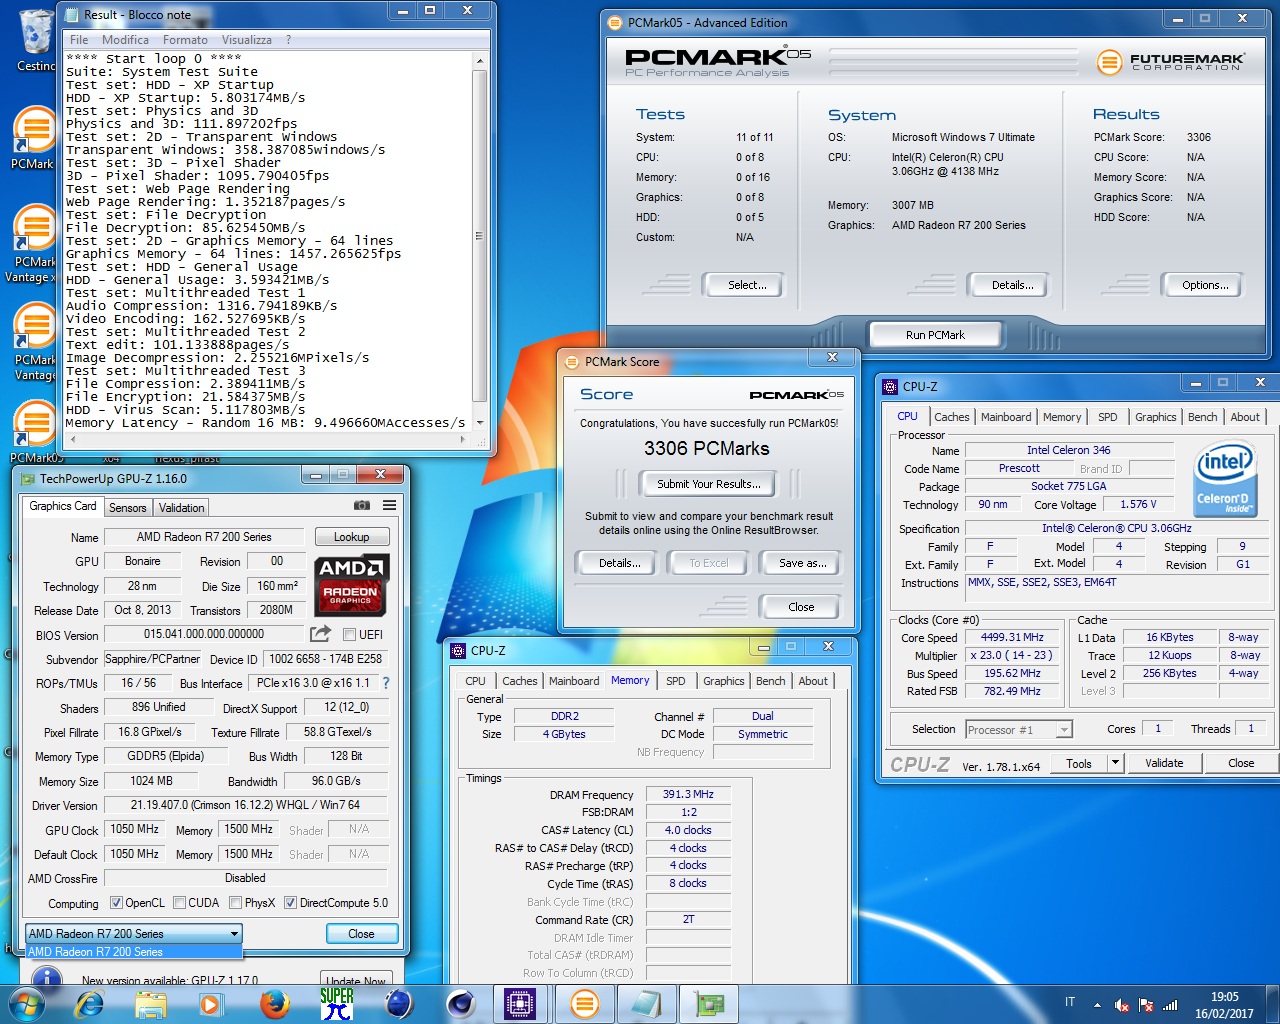
Task: Open the PCMark Vantage x64 desktop shortcut
Action: pos(34,245)
